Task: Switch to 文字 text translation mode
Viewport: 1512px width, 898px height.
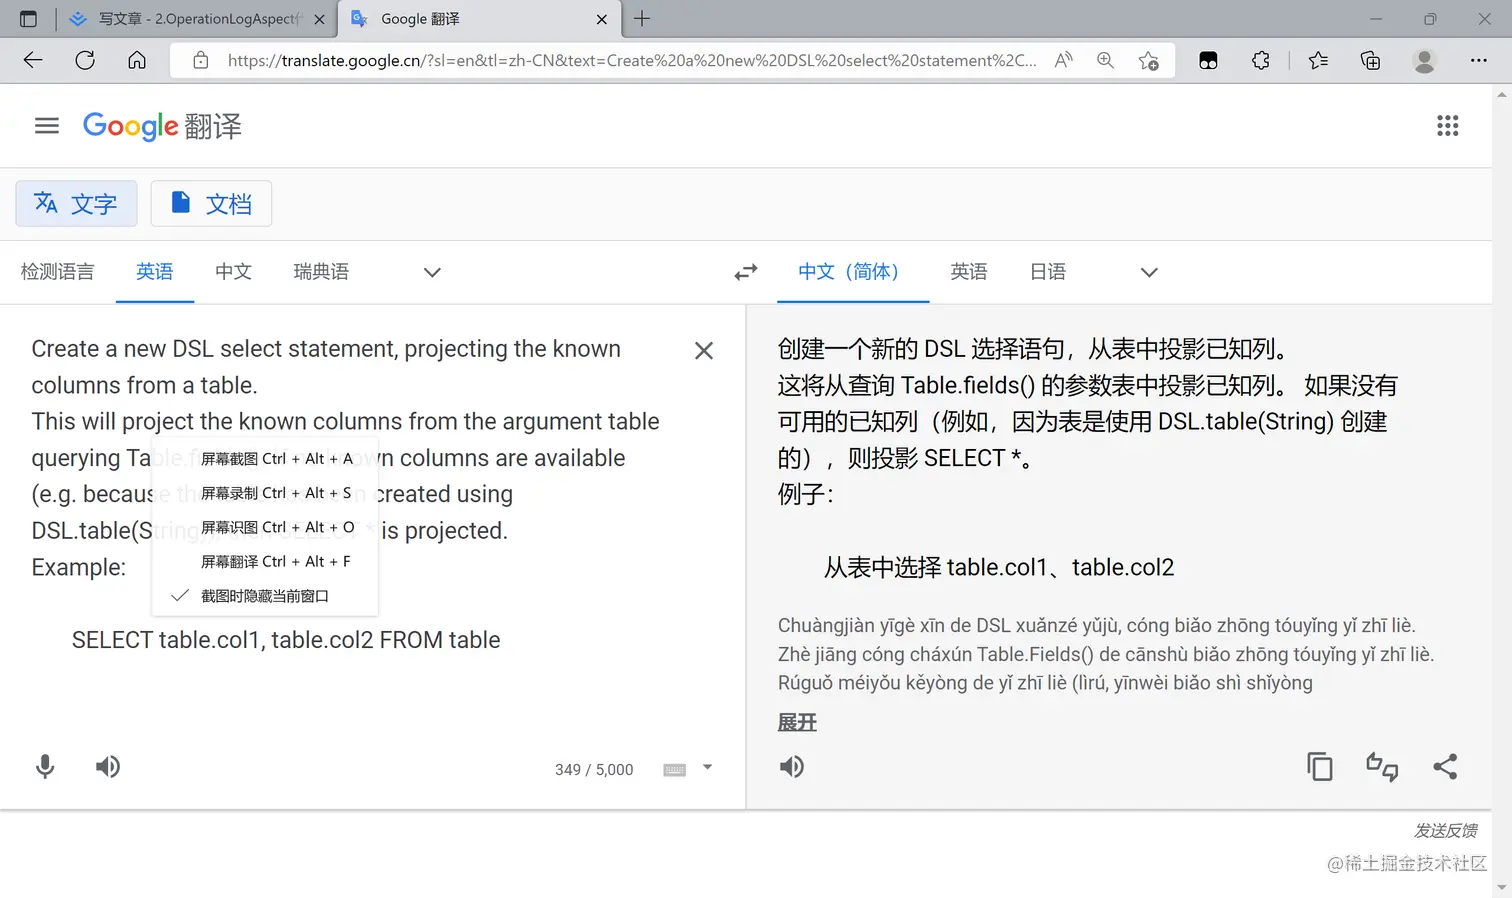Action: 76,204
